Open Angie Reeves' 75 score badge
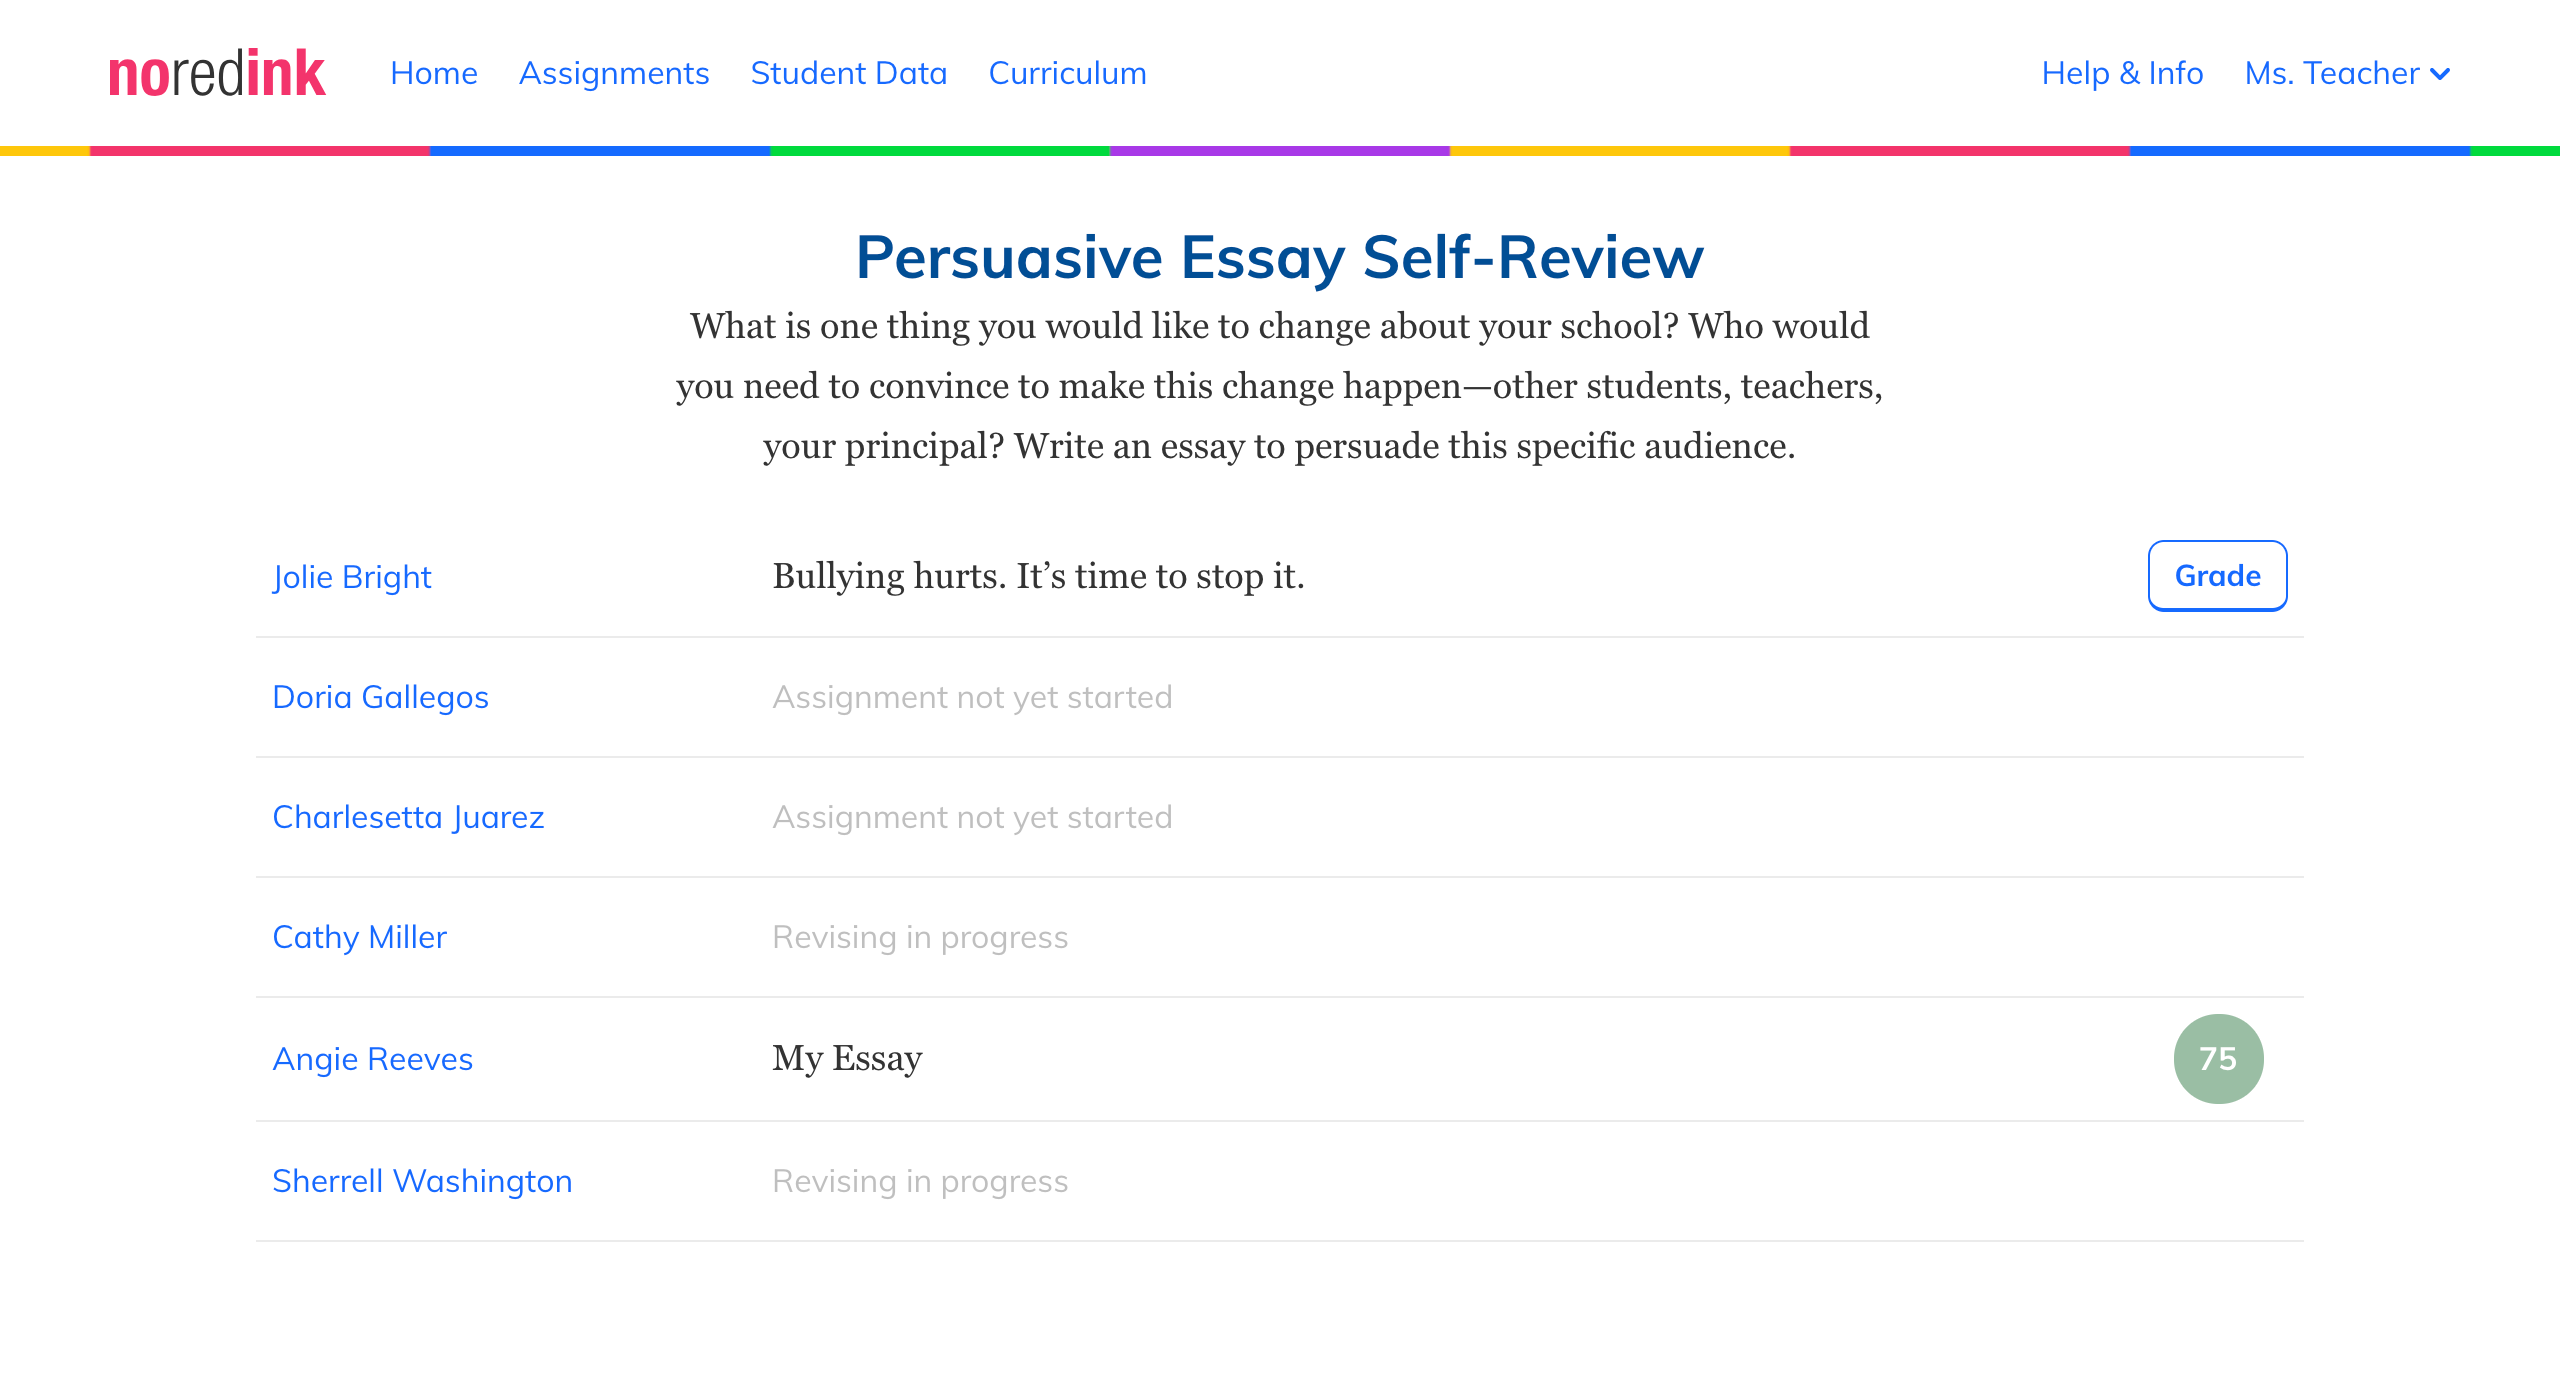This screenshot has height=1396, width=2560. coord(2218,1058)
